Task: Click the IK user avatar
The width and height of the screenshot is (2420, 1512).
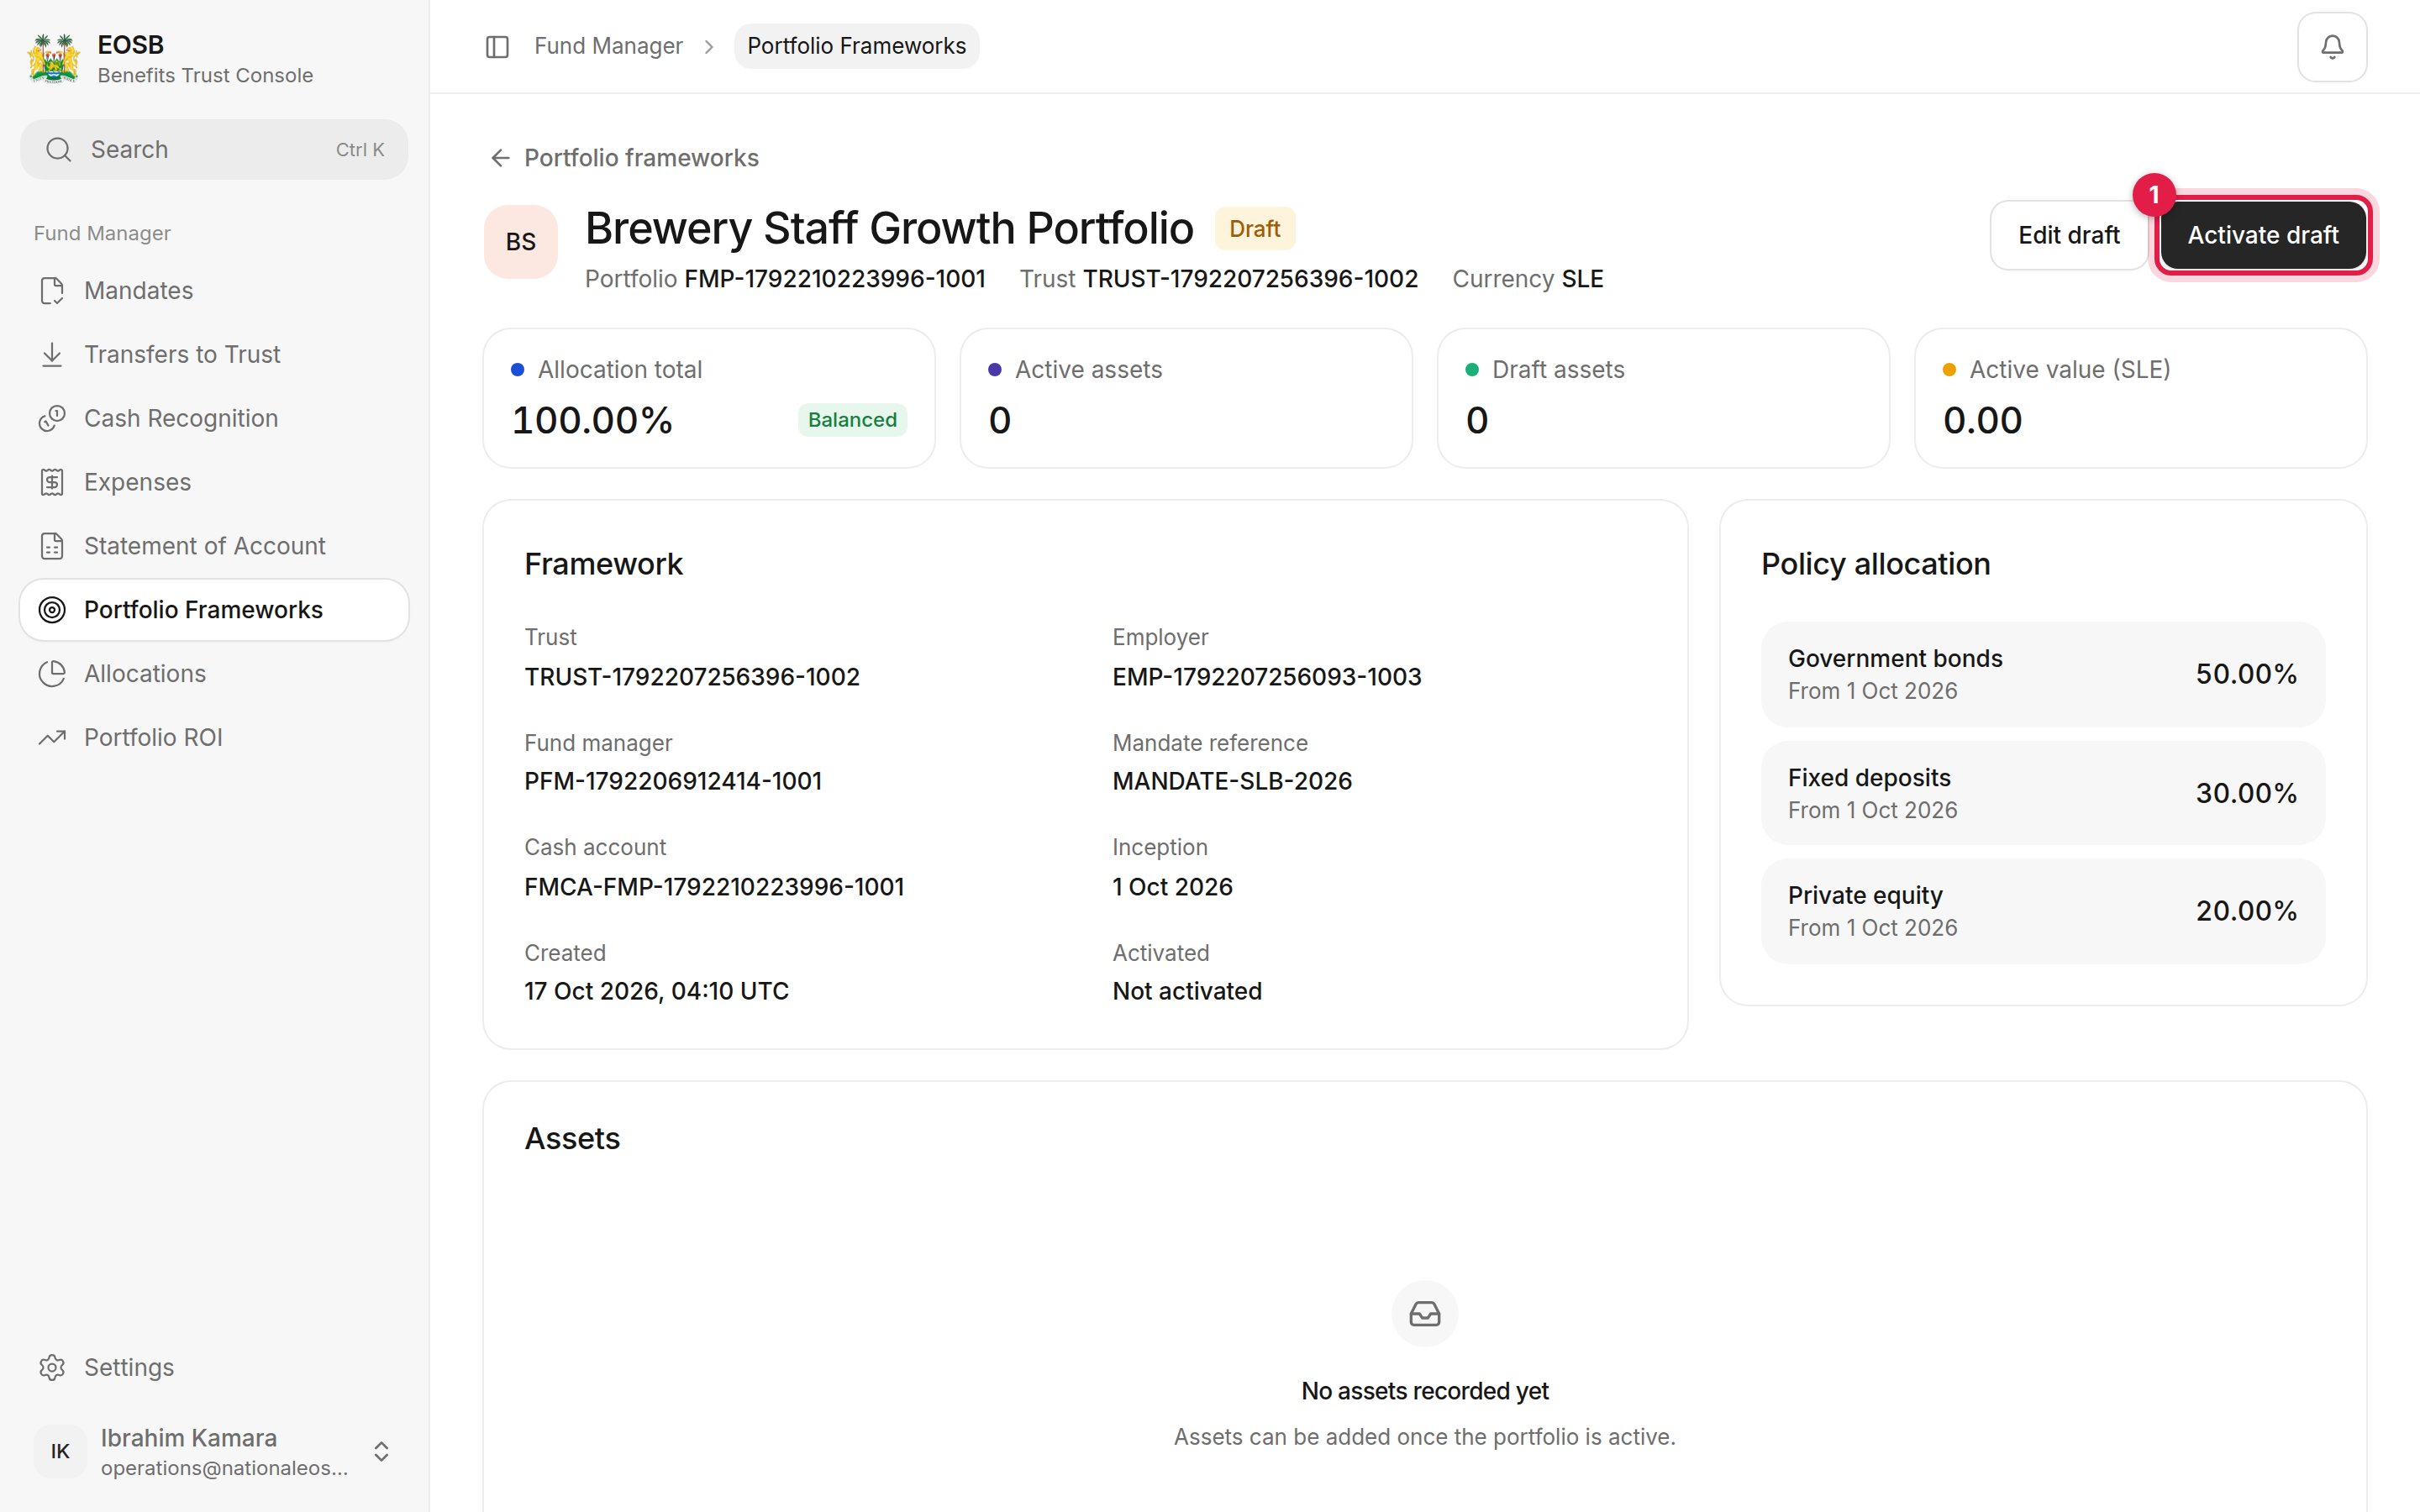Action: [x=60, y=1452]
